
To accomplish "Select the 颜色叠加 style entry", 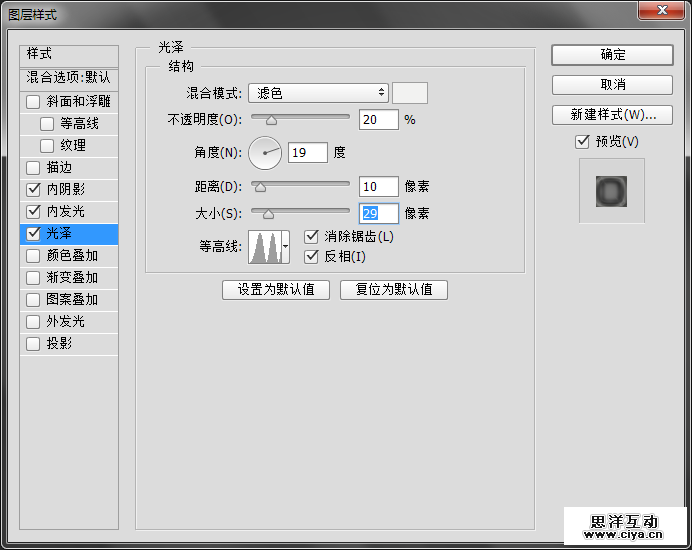I will [72, 256].
